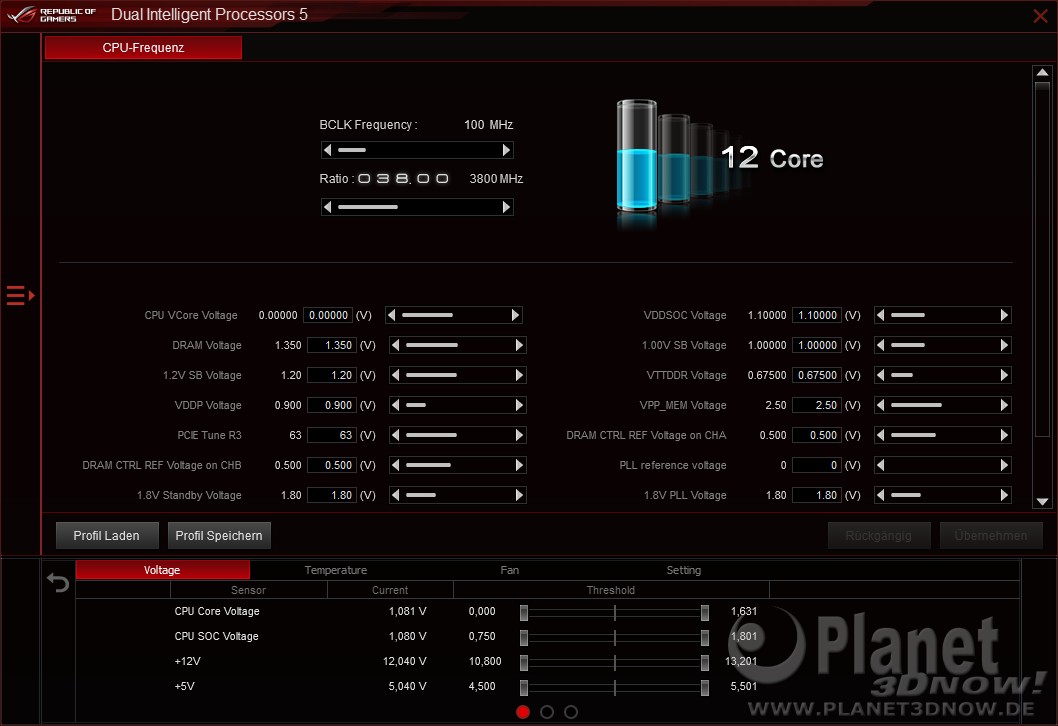Select the first monitor page dot
This screenshot has height=726, width=1058.
523,712
